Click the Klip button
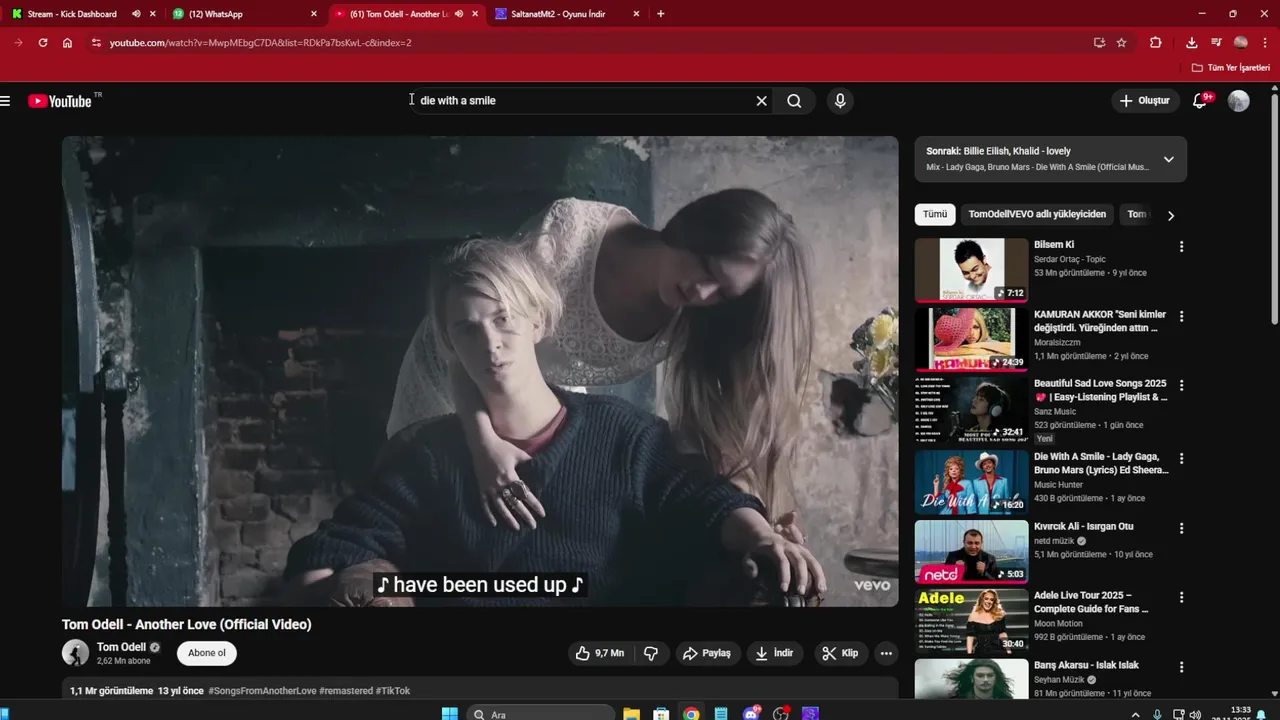This screenshot has width=1280, height=720. [840, 653]
